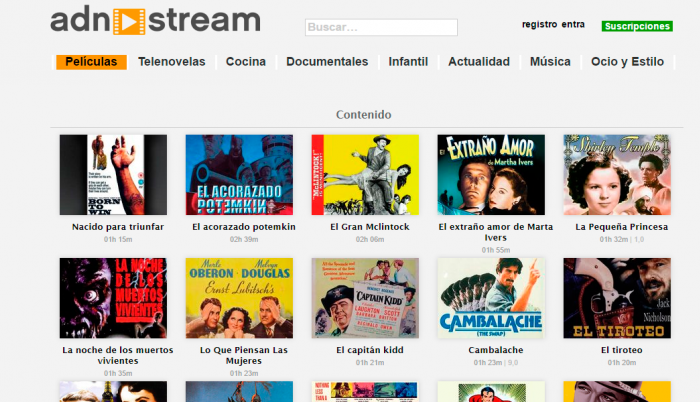Open the El Acorazado Potemkin poster
The image size is (700, 402).
pyautogui.click(x=239, y=175)
